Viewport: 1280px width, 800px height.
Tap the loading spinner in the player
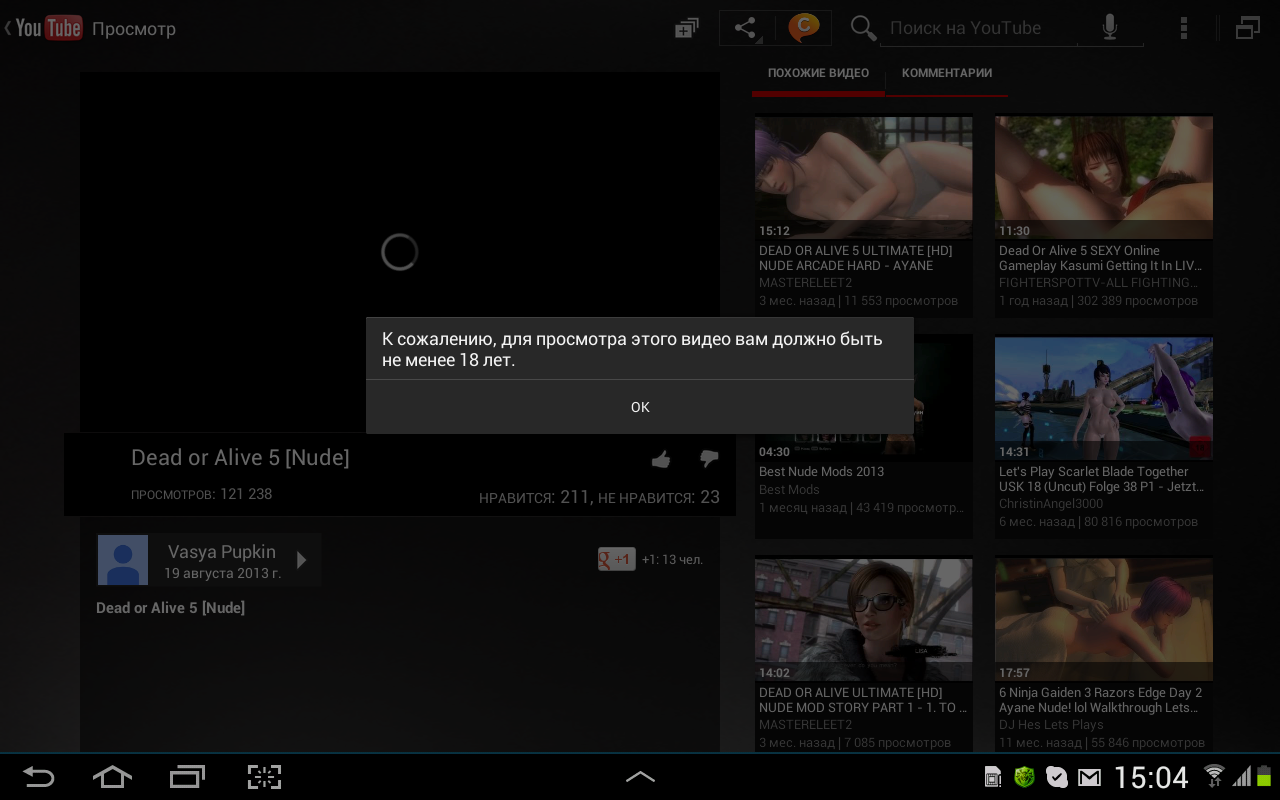pyautogui.click(x=399, y=252)
